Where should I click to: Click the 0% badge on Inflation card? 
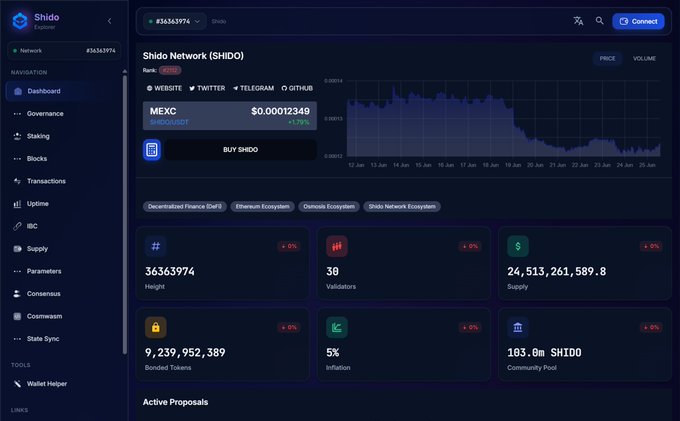click(470, 327)
